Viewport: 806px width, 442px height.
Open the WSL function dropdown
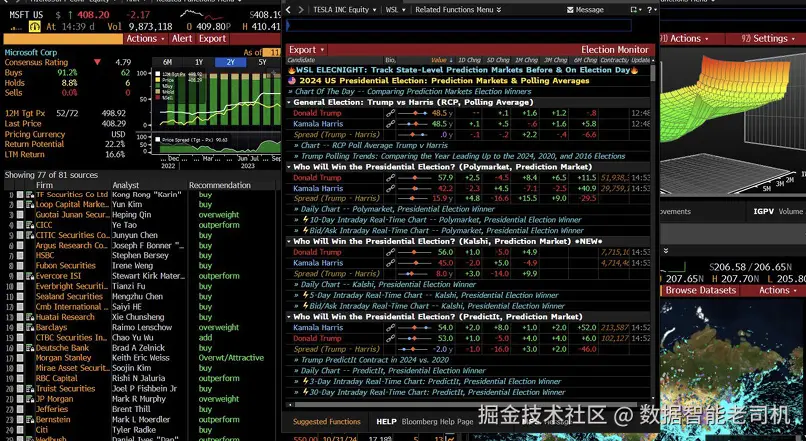pyautogui.click(x=396, y=10)
